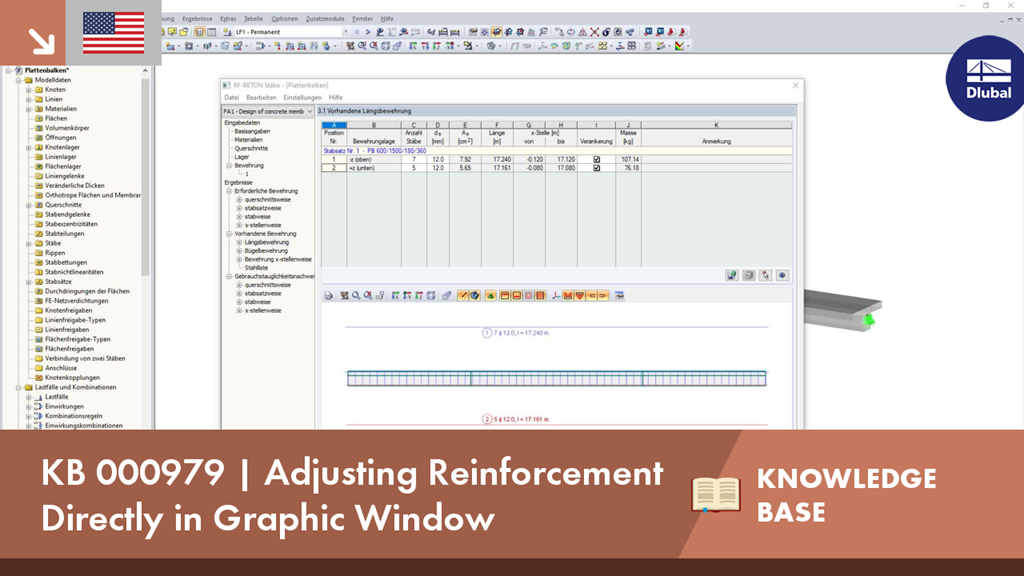This screenshot has width=1024, height=576.
Task: Toggle the highlighted pencil edit icon
Action: click(x=462, y=296)
